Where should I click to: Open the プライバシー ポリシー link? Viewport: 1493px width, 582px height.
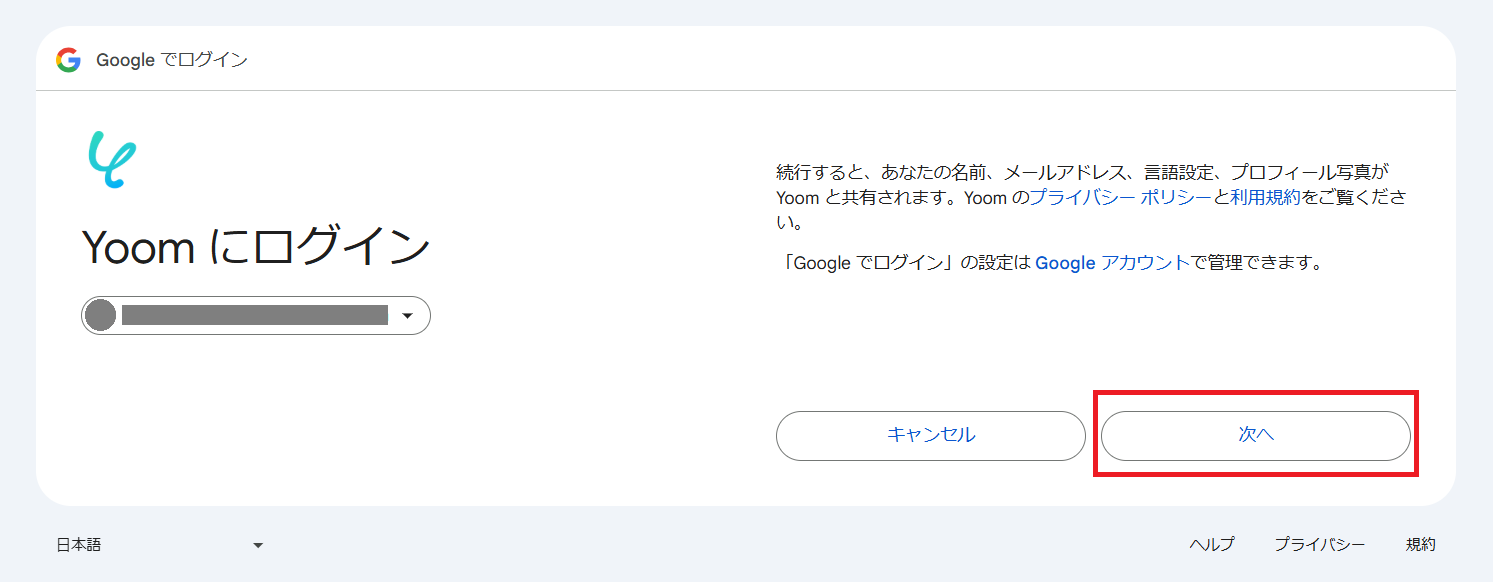pyautogui.click(x=1120, y=197)
